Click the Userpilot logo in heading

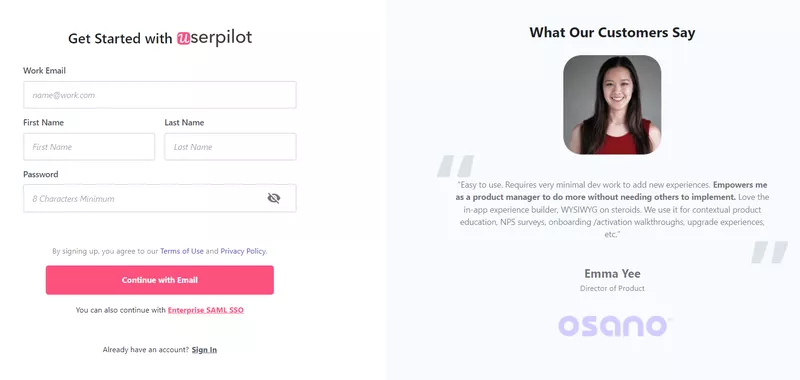214,38
